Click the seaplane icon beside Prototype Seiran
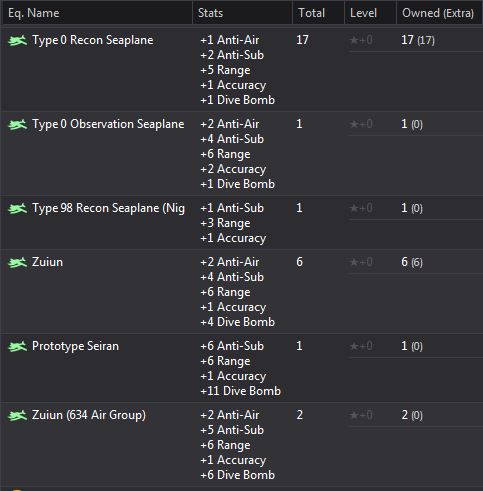This screenshot has width=483, height=491. [17, 347]
